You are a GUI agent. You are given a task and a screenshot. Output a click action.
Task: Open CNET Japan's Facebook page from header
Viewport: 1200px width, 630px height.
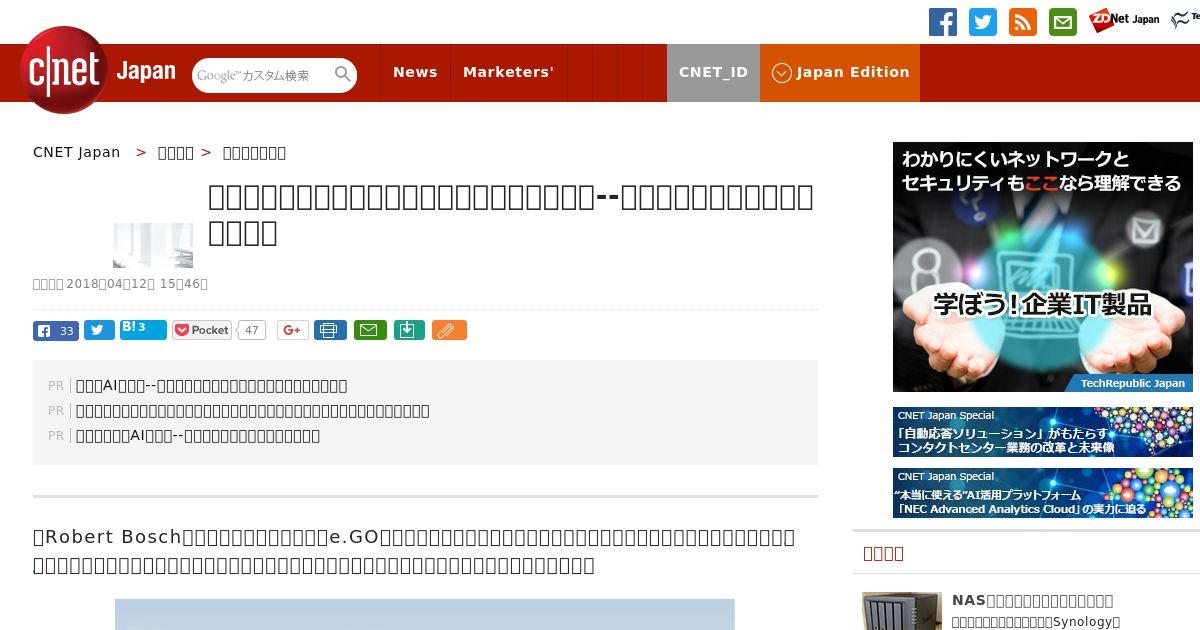(943, 22)
